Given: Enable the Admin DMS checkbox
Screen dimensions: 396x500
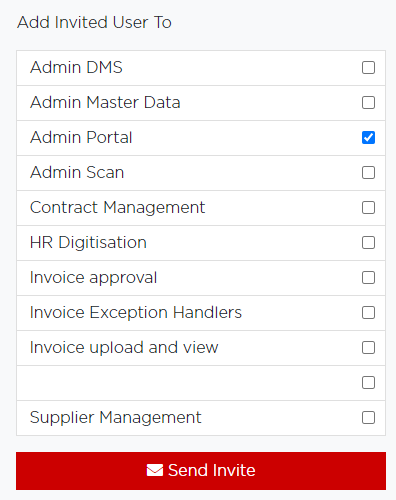Looking at the screenshot, I should point(368,68).
